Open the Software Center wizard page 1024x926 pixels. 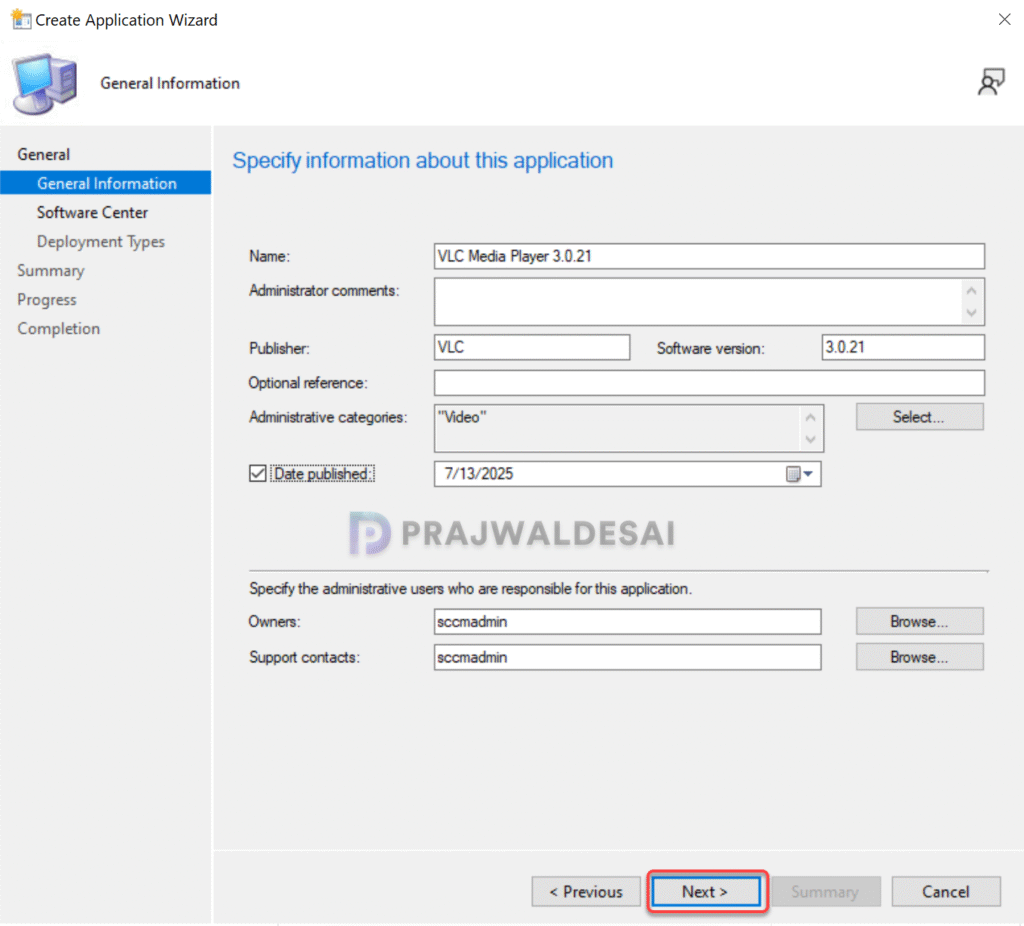tap(92, 212)
